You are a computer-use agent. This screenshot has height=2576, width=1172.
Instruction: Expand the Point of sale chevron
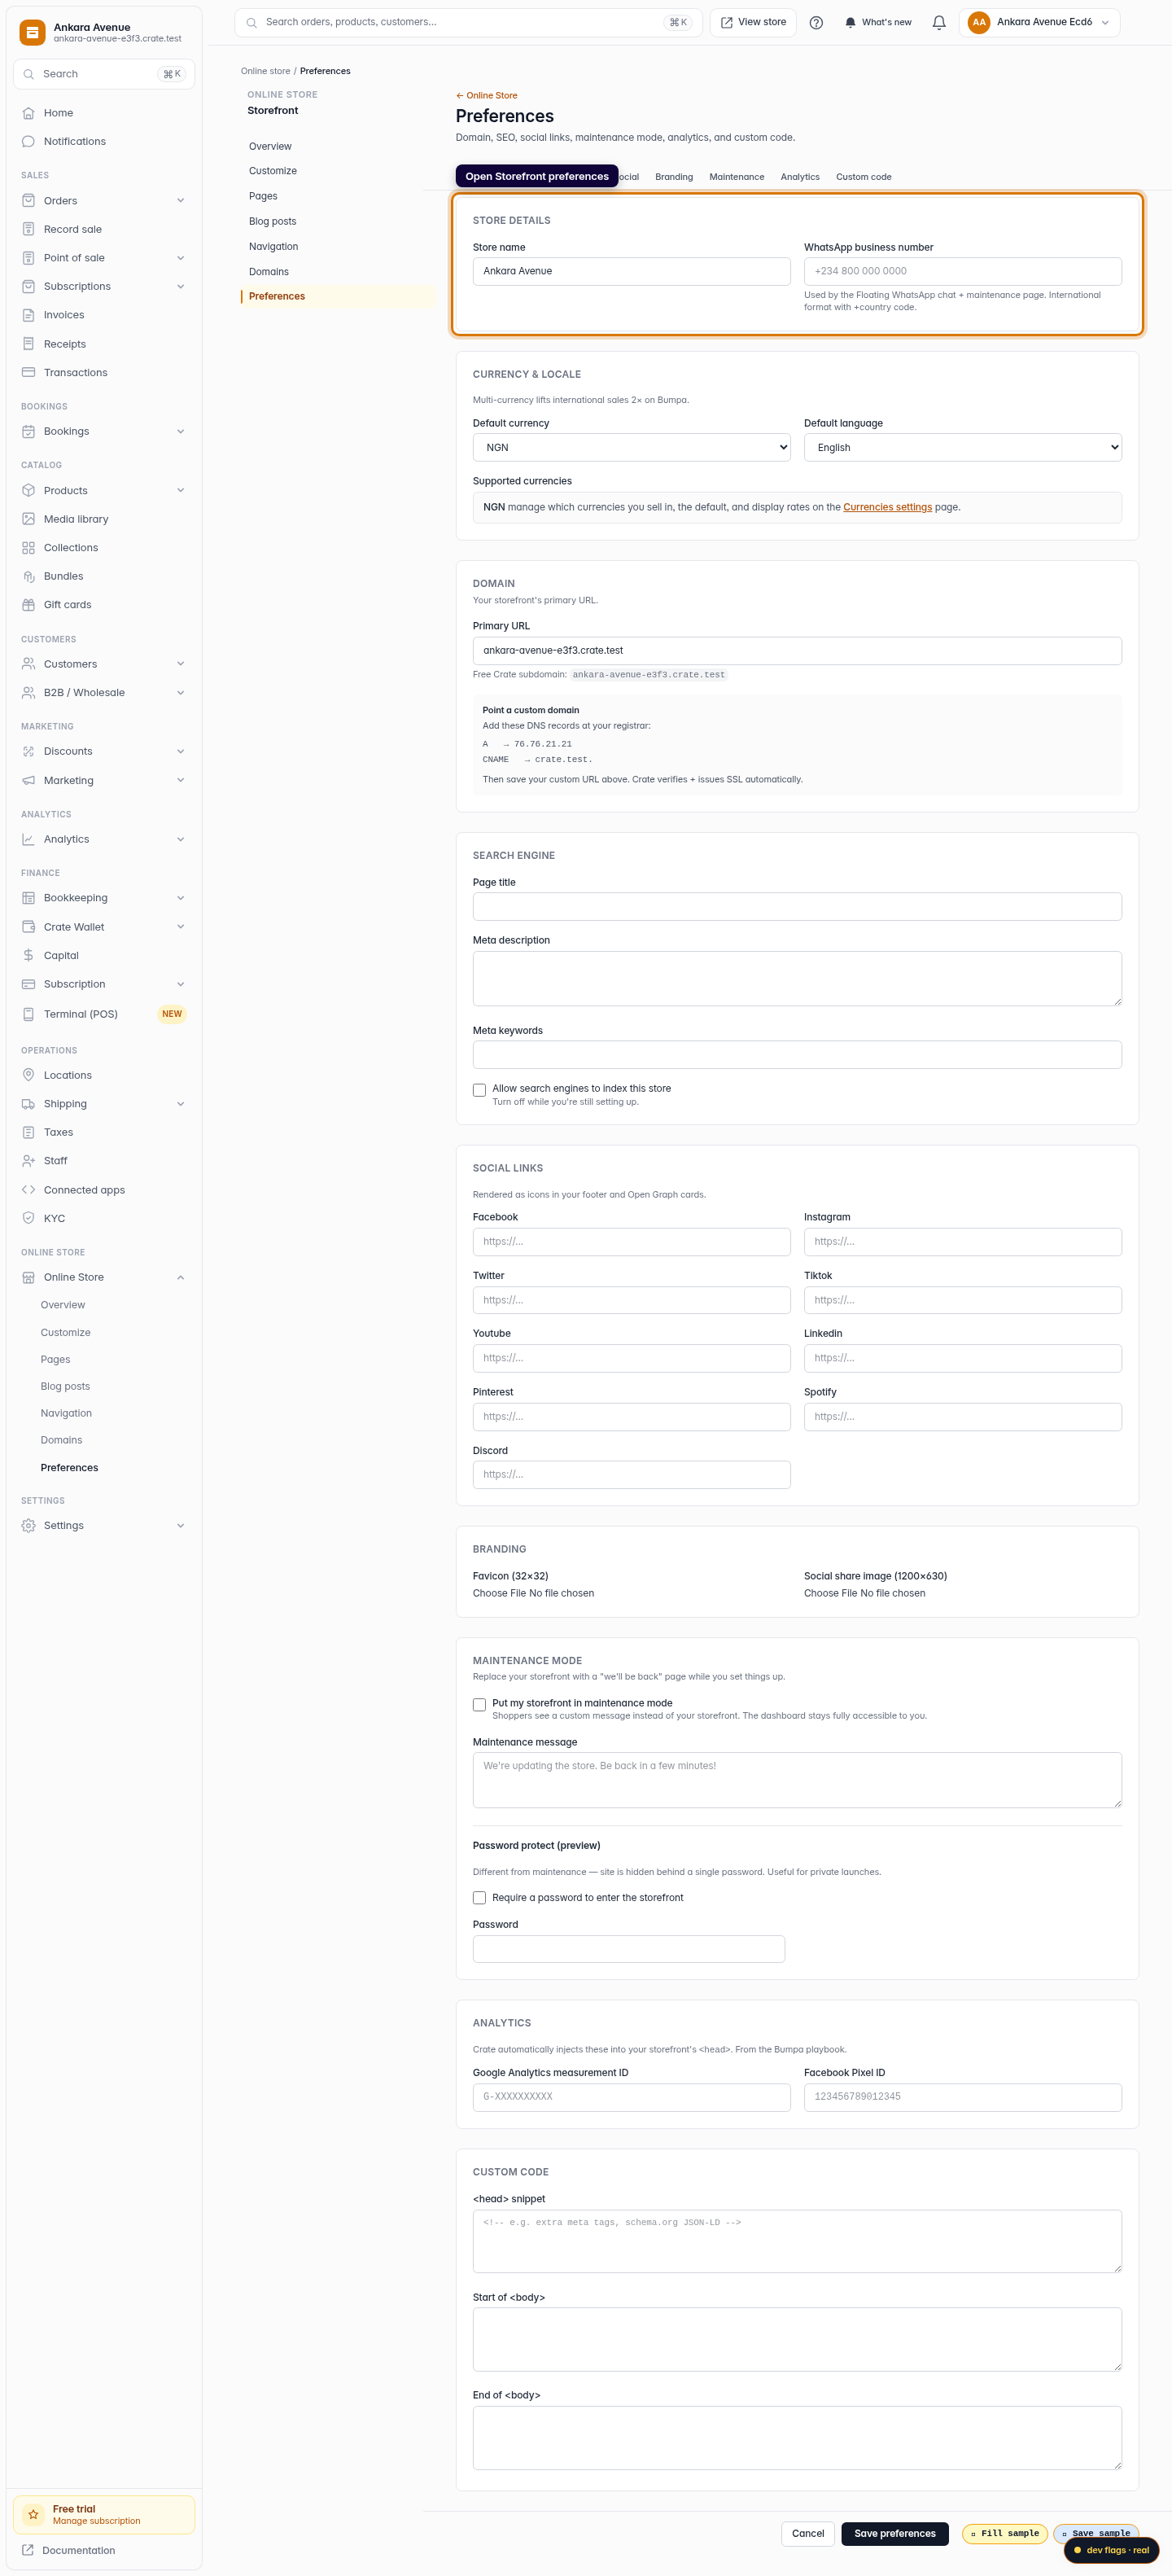181,258
